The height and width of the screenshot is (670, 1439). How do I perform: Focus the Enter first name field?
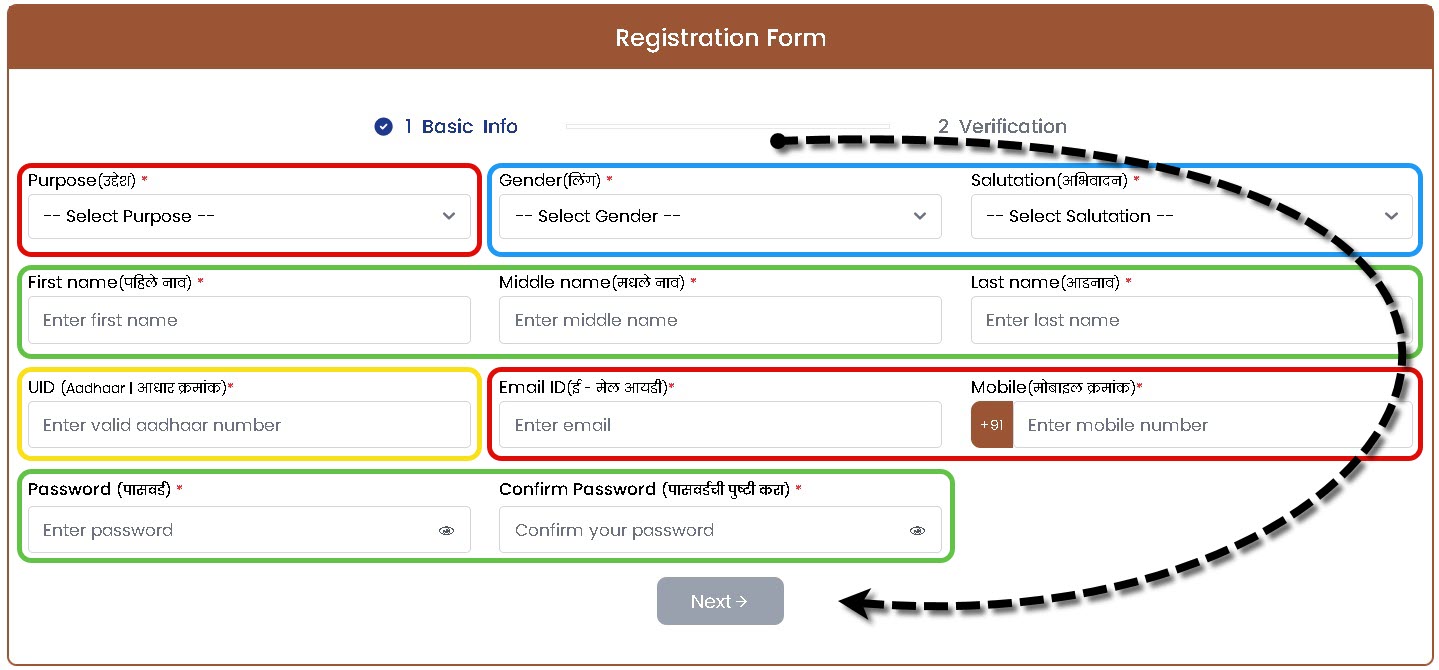tap(249, 320)
